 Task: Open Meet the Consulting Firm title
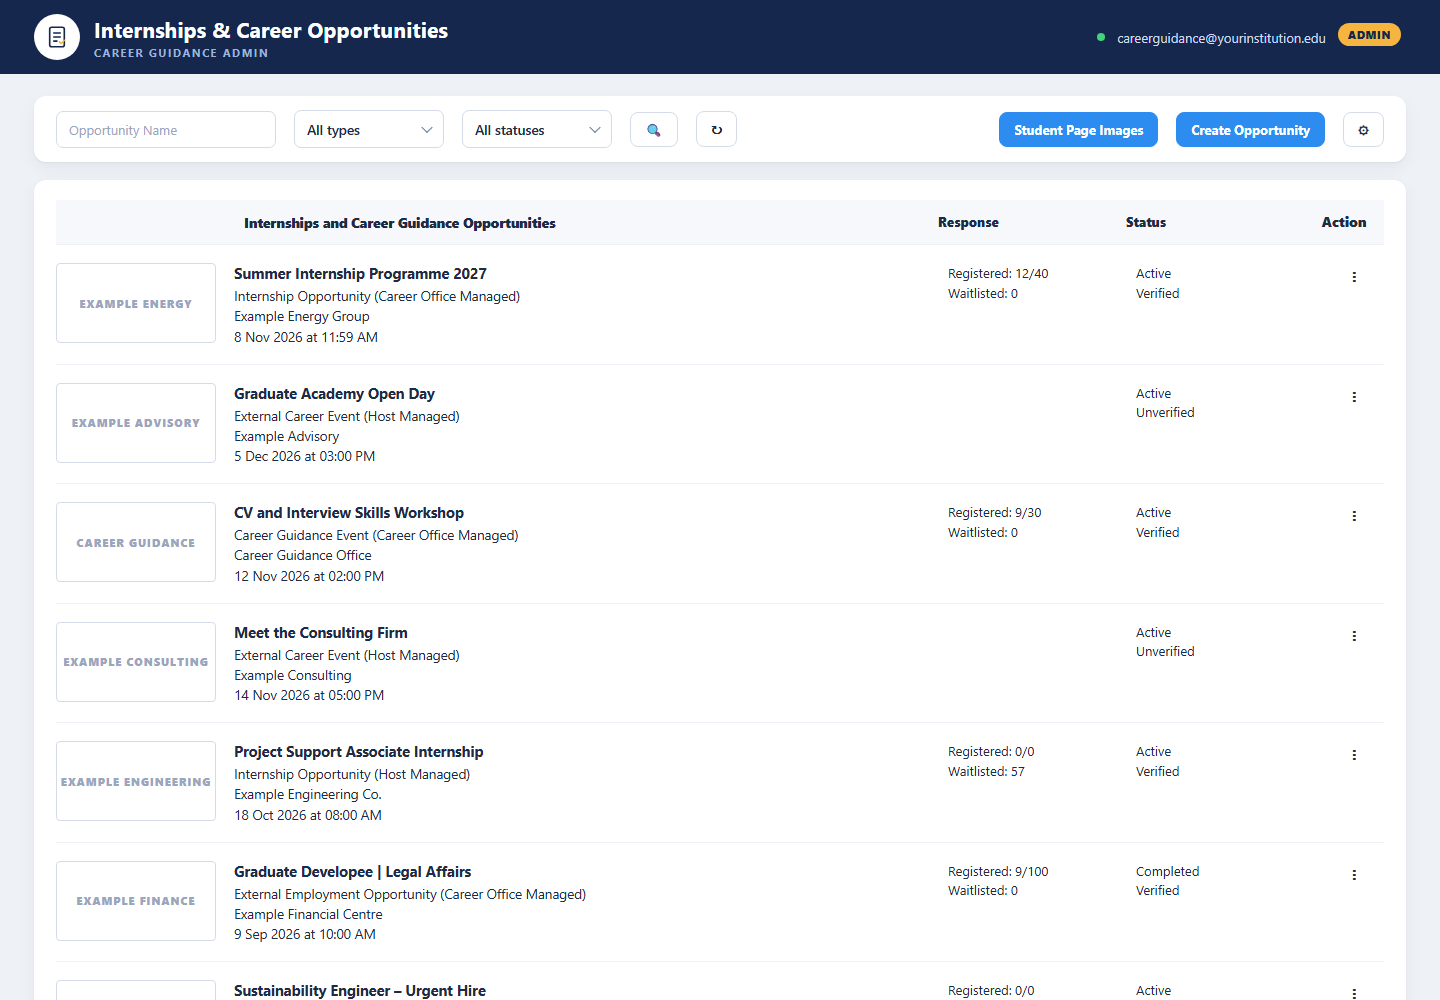point(321,633)
